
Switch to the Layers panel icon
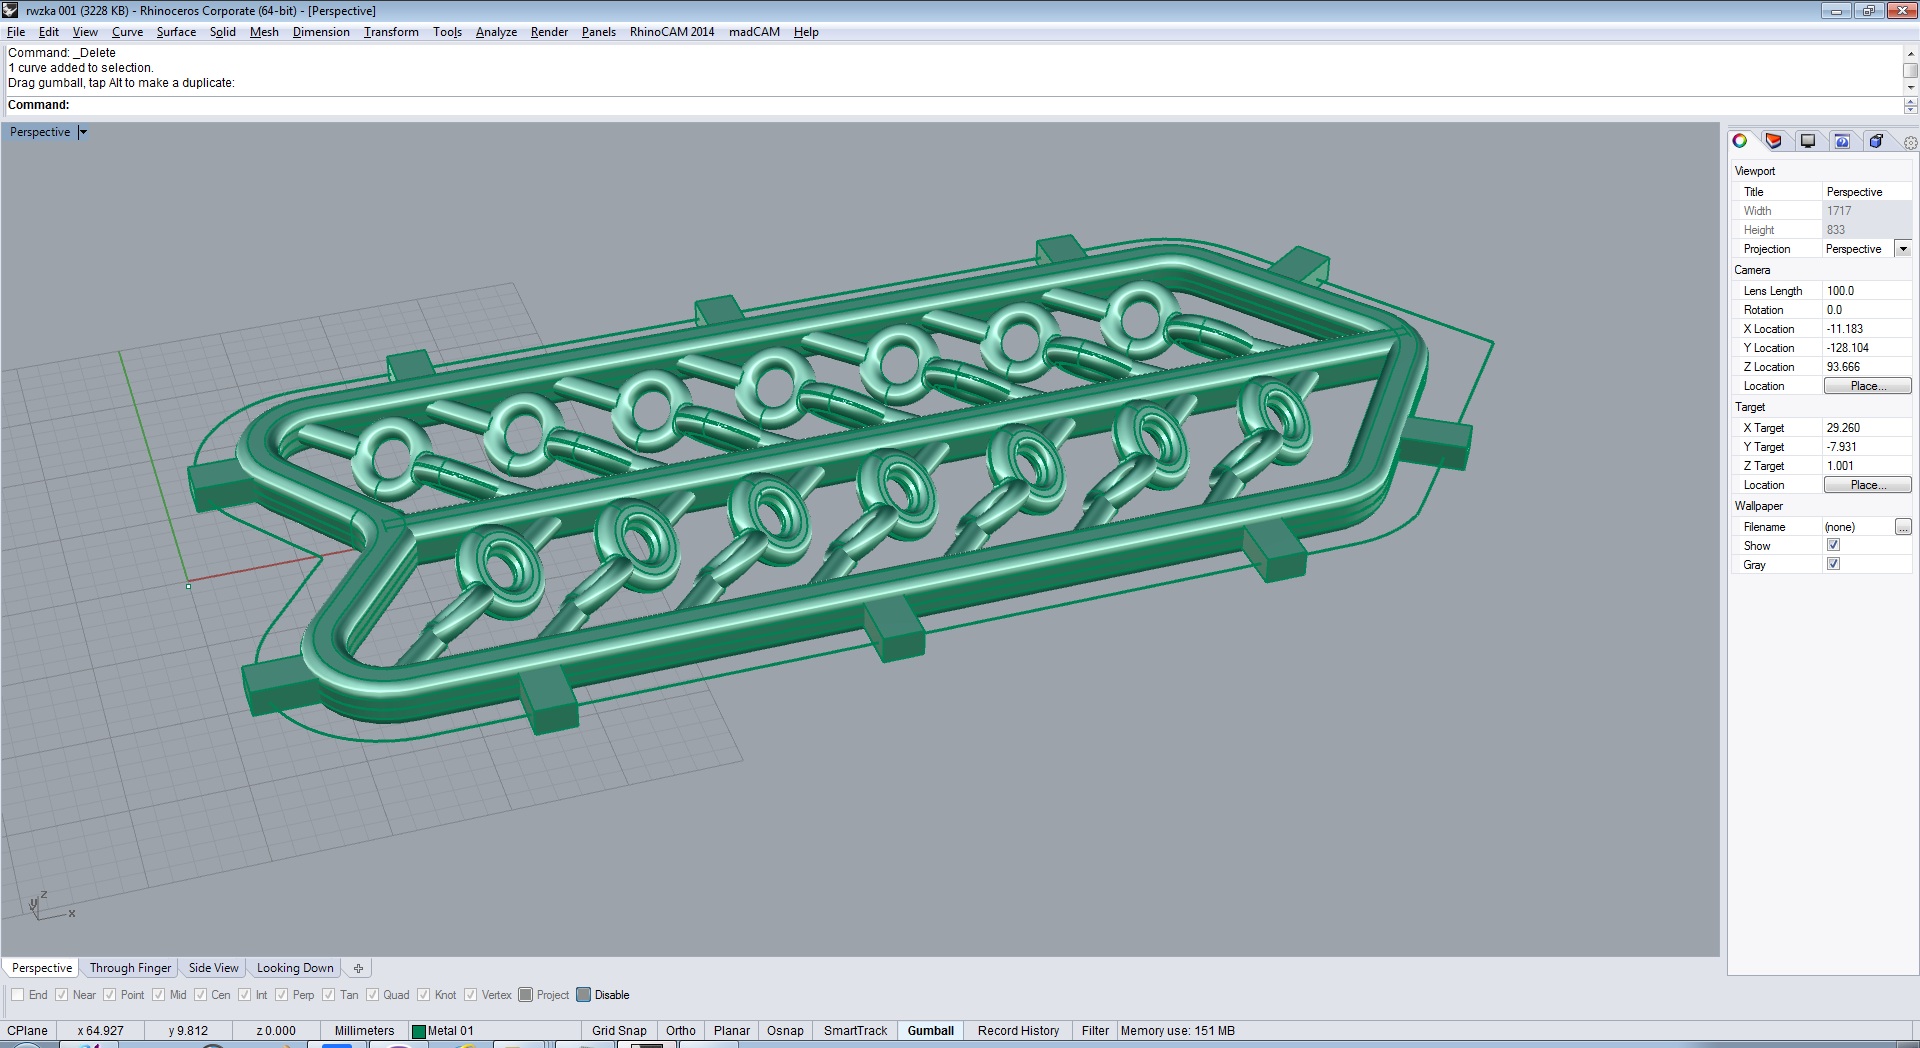(1774, 141)
